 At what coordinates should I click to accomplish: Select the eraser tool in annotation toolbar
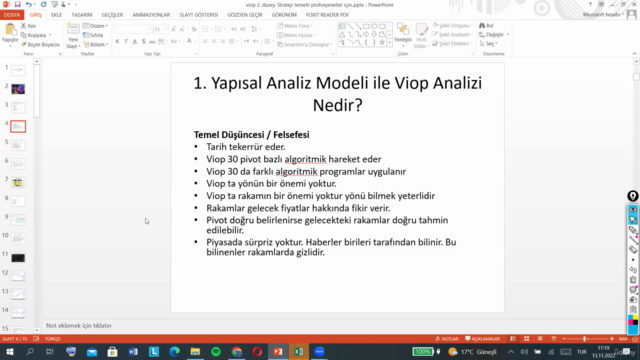tap(633, 249)
